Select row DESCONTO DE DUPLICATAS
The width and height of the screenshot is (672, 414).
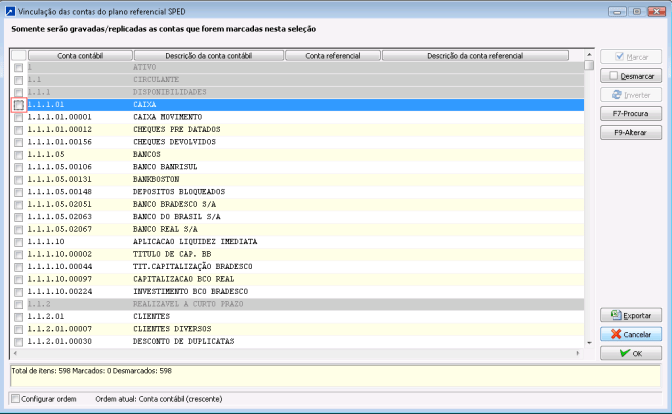click(306, 341)
